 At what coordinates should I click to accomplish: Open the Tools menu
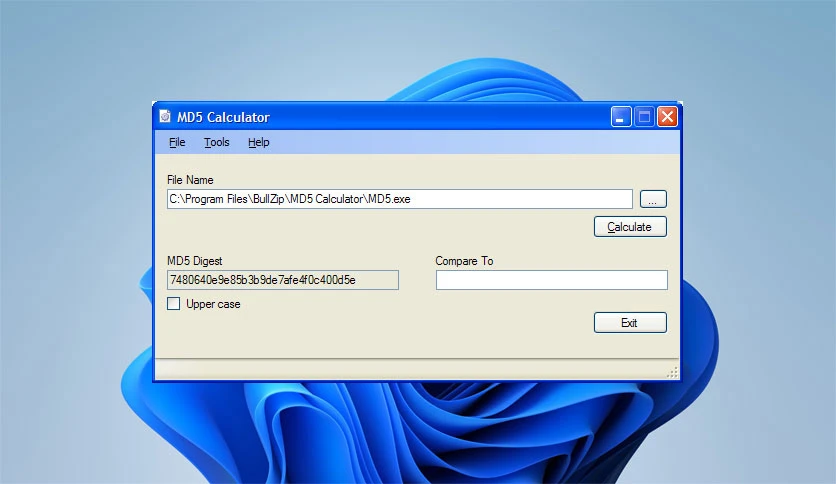(216, 142)
